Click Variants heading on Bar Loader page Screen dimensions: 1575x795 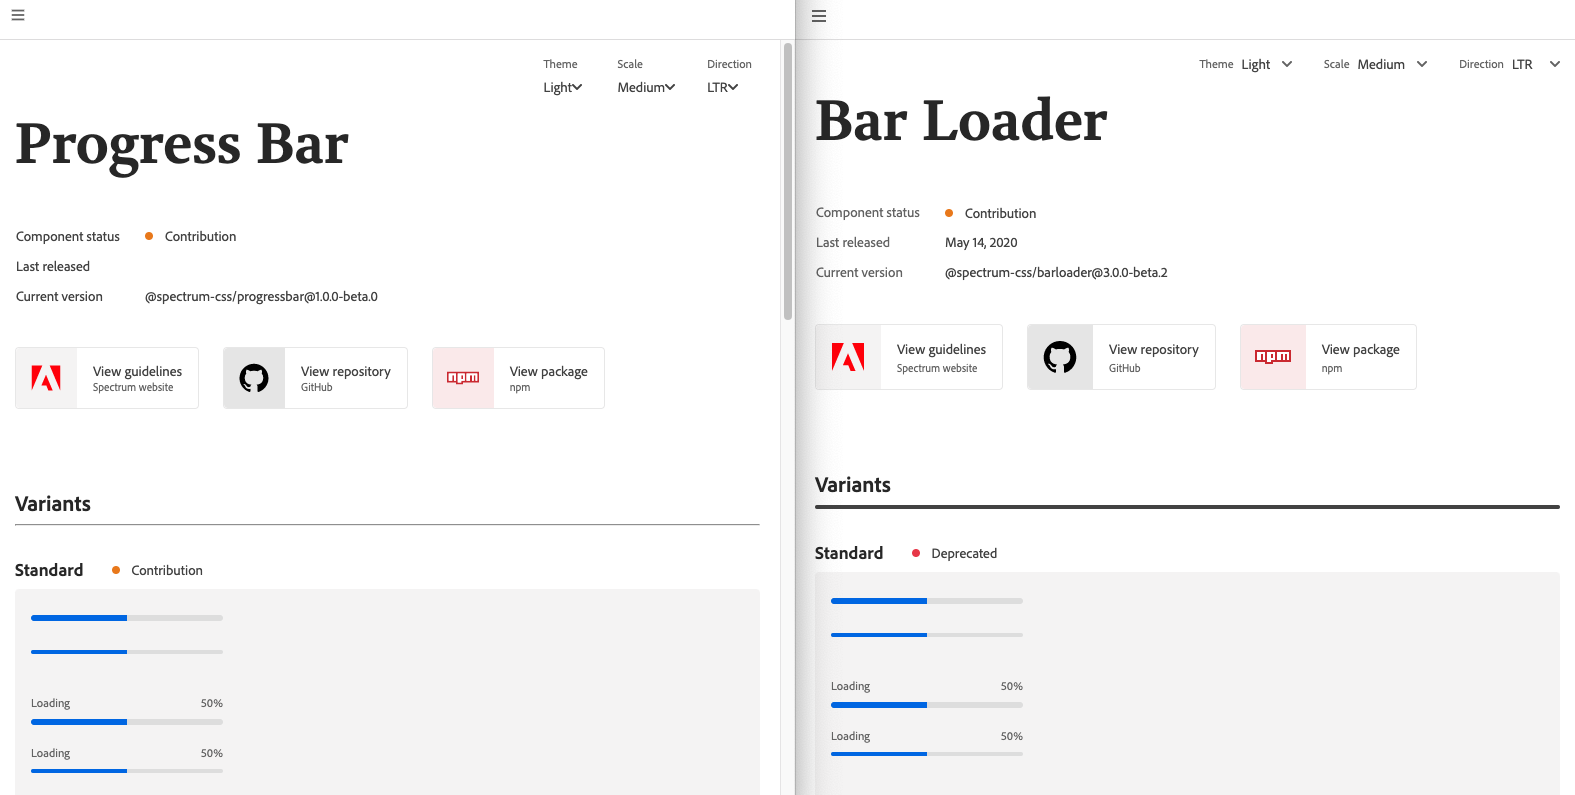tap(853, 485)
